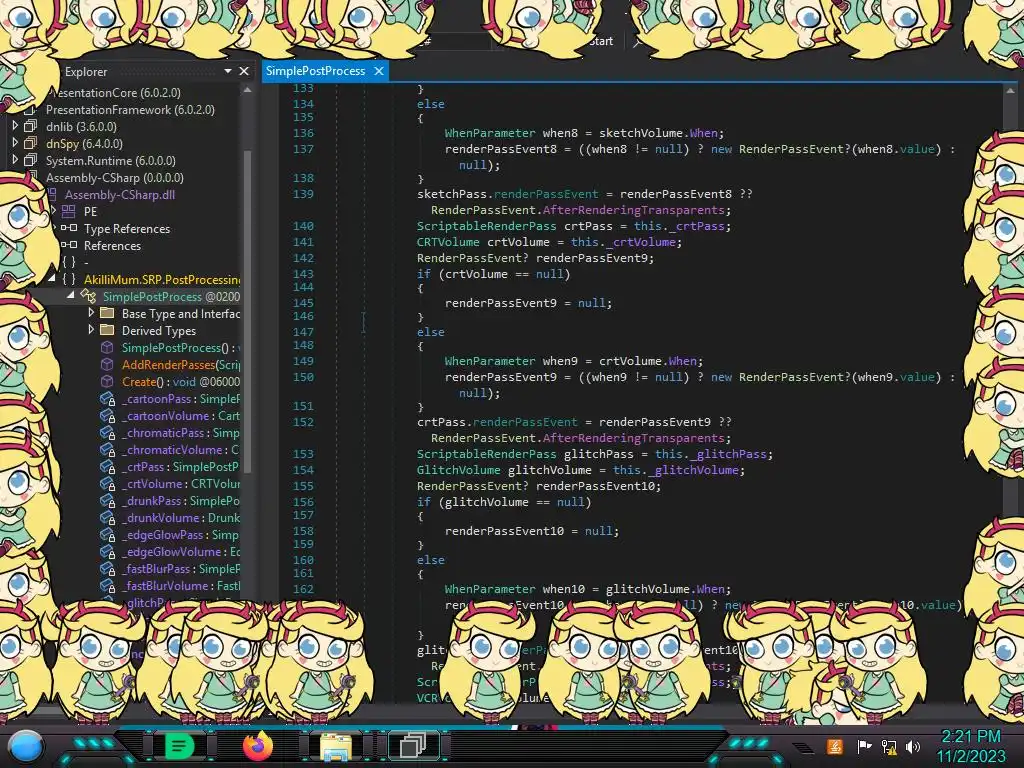Click the _glitchPass field reference on line 153
Viewport: 1024px width, 768px height.
(729, 454)
